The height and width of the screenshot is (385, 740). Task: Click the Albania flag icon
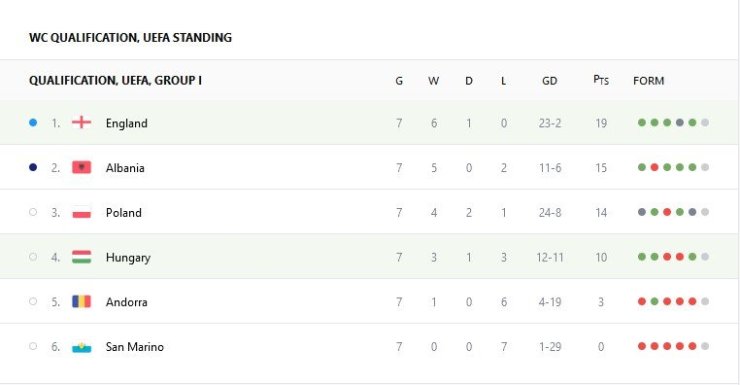pyautogui.click(x=81, y=167)
